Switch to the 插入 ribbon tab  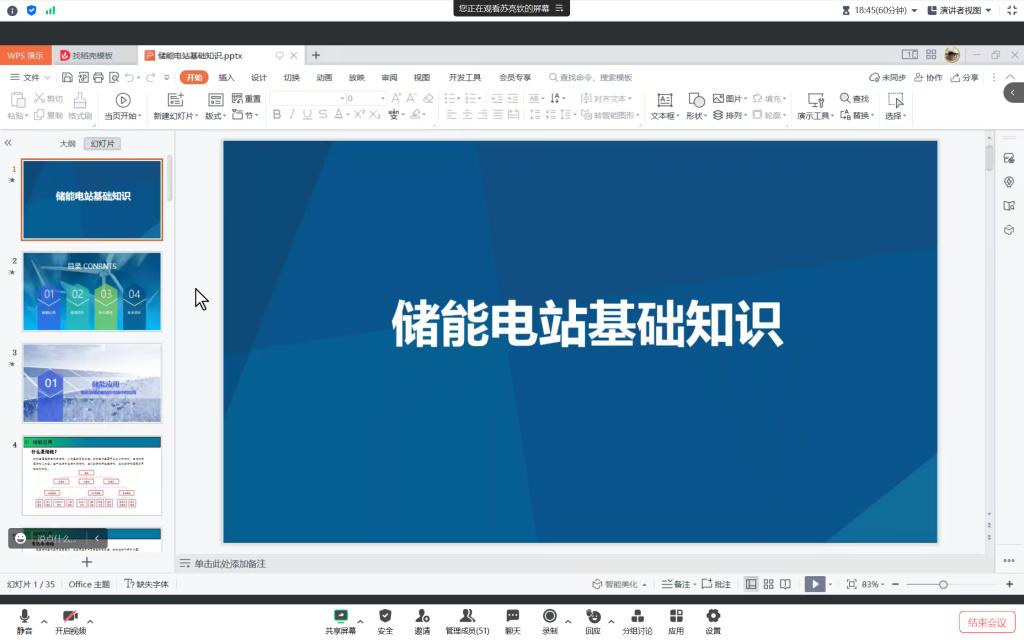(227, 77)
